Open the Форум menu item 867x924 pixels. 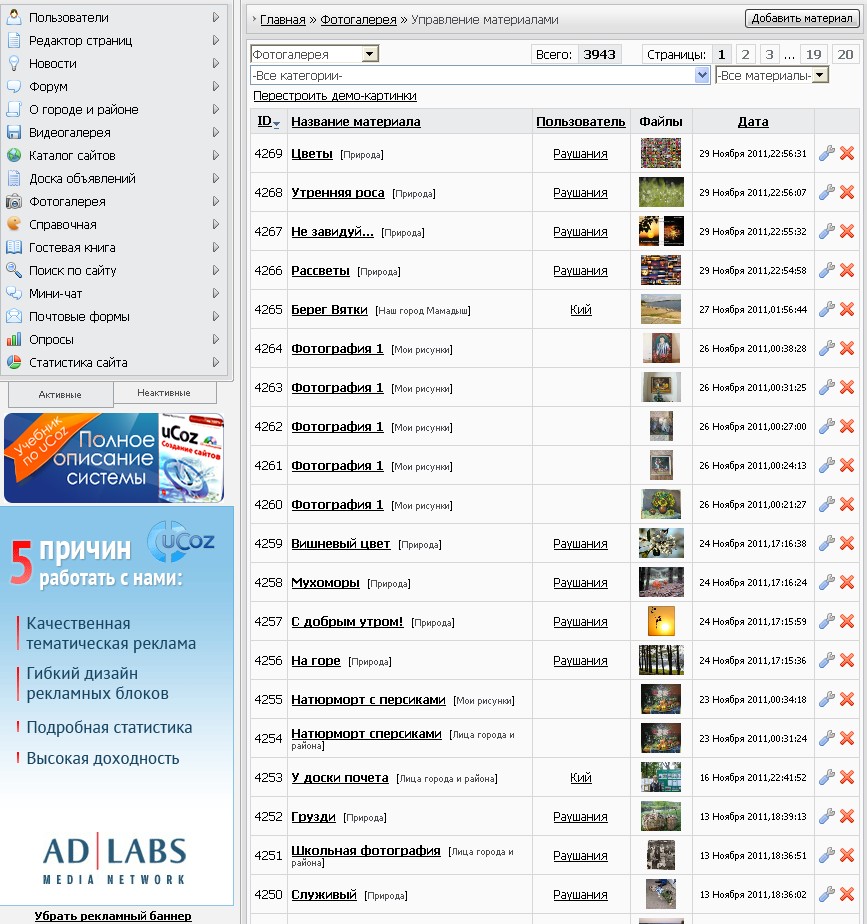pos(53,86)
